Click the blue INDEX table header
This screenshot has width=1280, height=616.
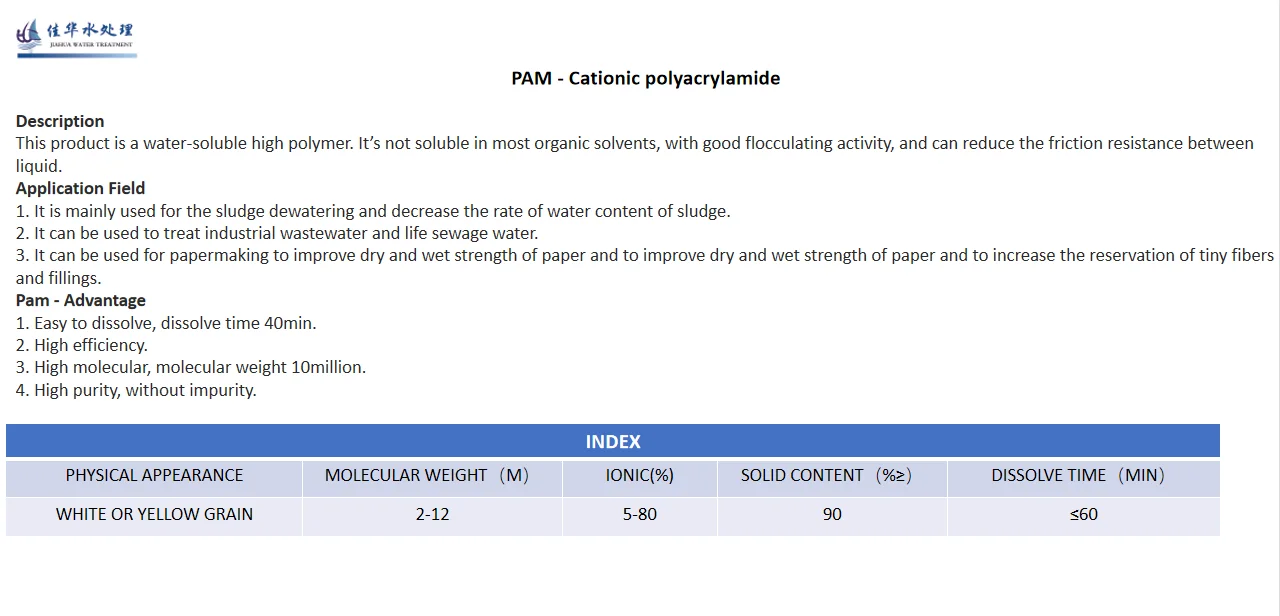pyautogui.click(x=612, y=441)
